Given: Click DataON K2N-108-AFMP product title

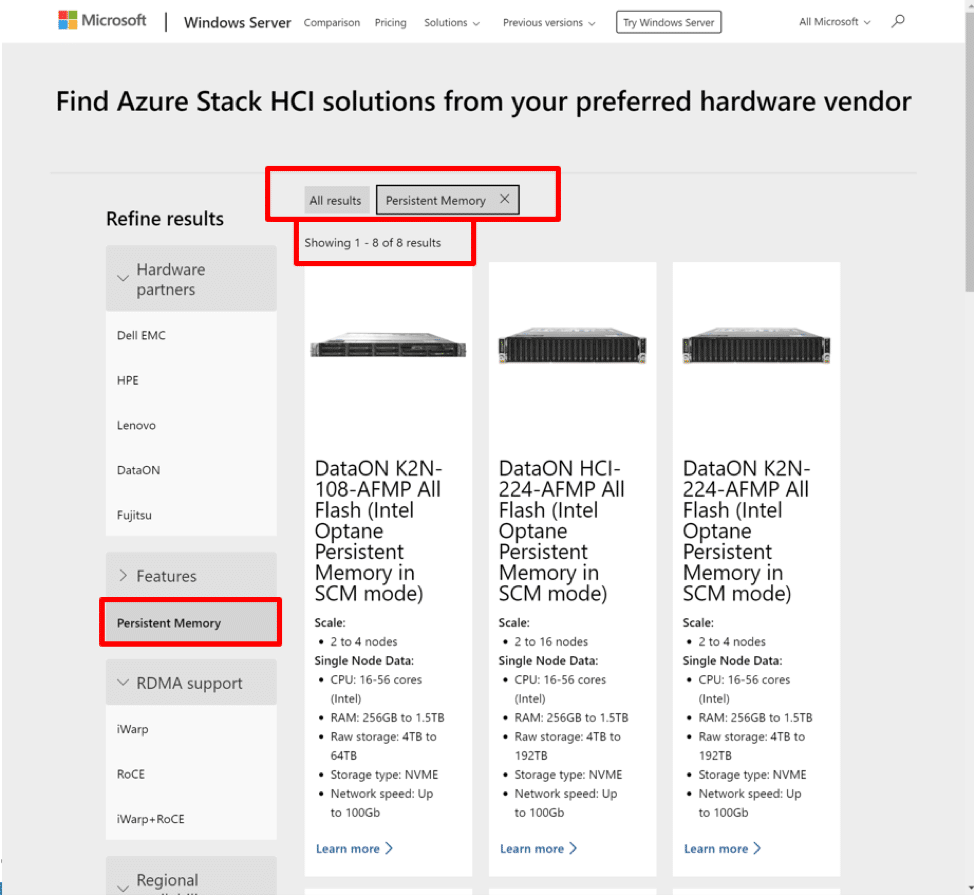Looking at the screenshot, I should click(x=378, y=530).
